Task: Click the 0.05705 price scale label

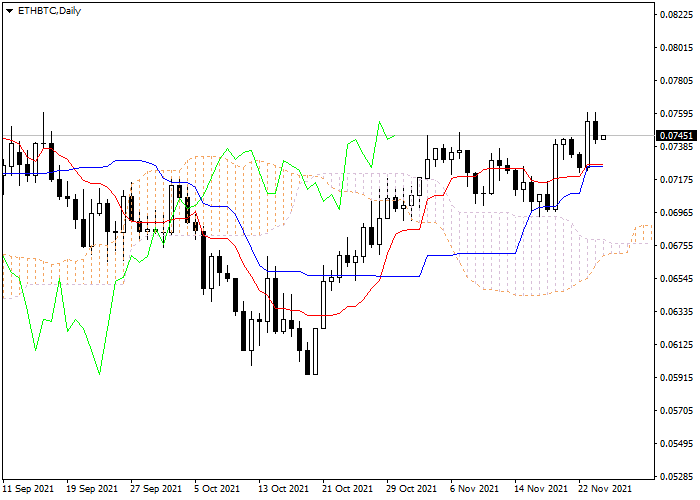Action: pyautogui.click(x=674, y=411)
